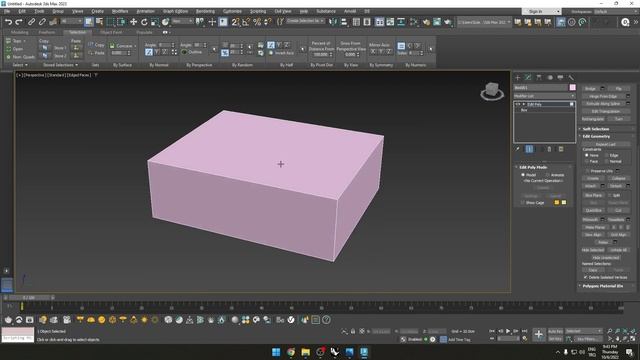Open the Animation menu

pyautogui.click(x=145, y=11)
